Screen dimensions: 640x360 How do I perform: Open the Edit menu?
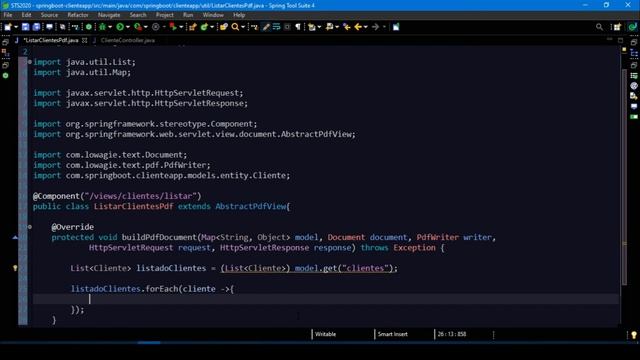click(27, 15)
